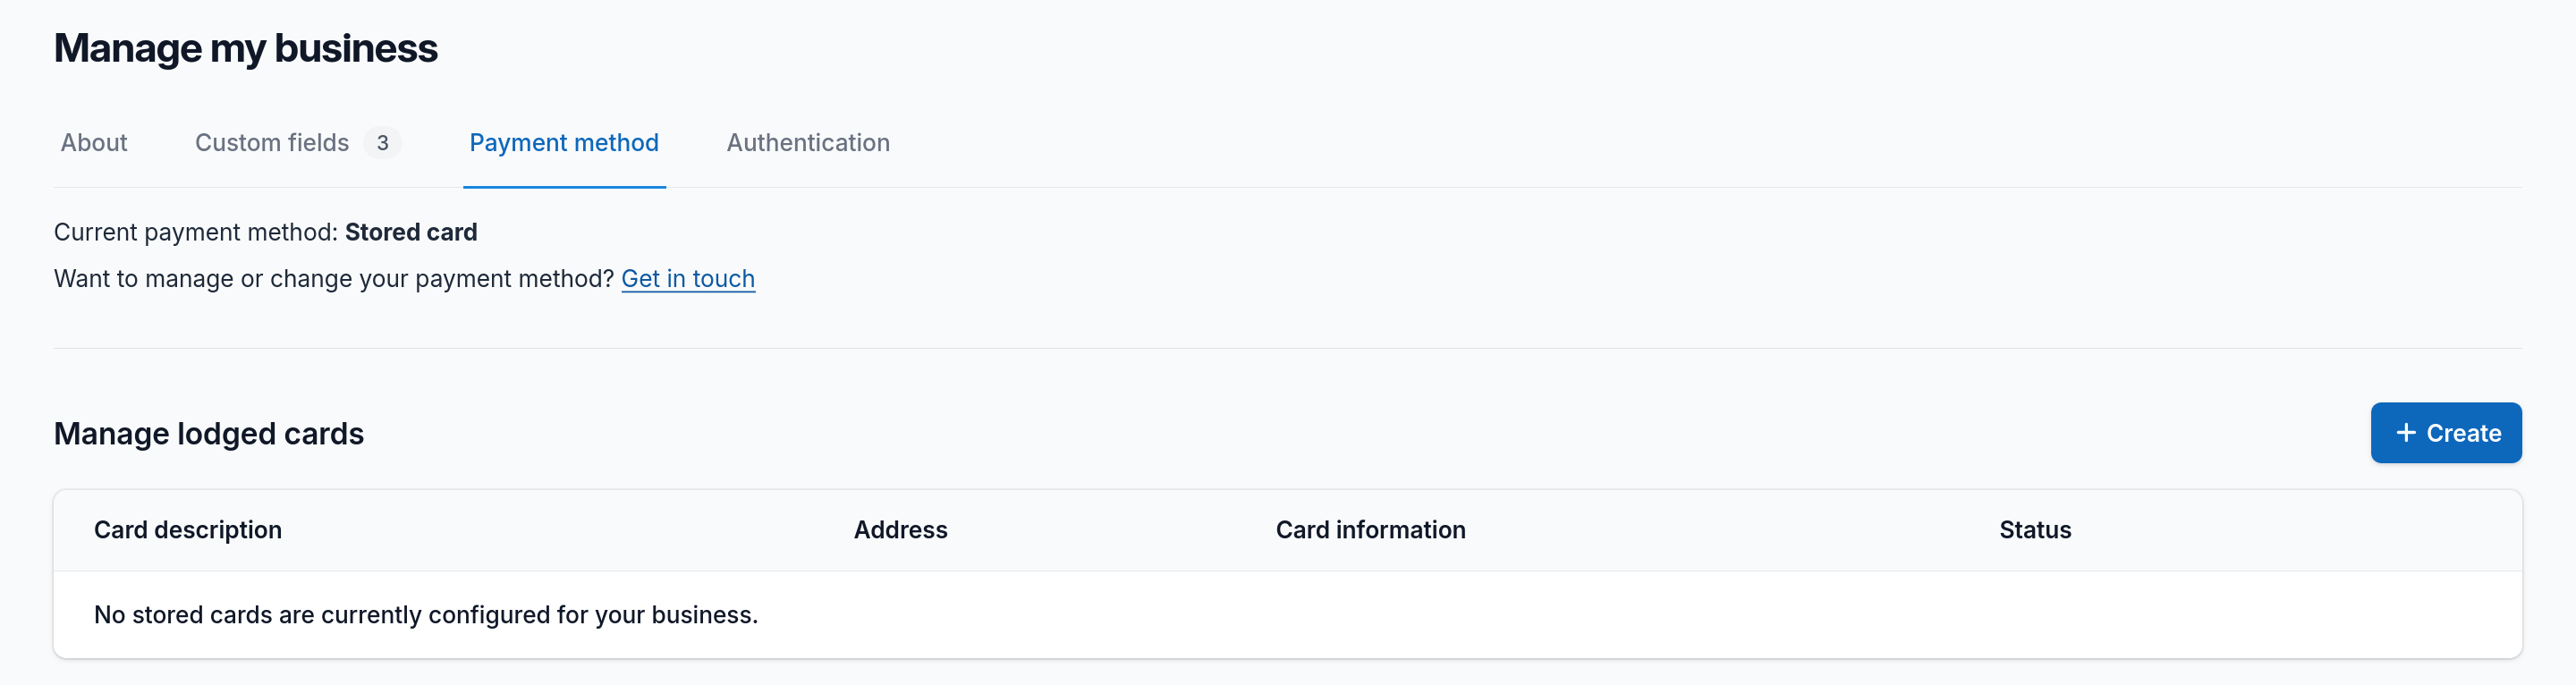Viewport: 2576px width, 685px height.
Task: Go to the Authentication tab
Action: pyautogui.click(x=808, y=143)
